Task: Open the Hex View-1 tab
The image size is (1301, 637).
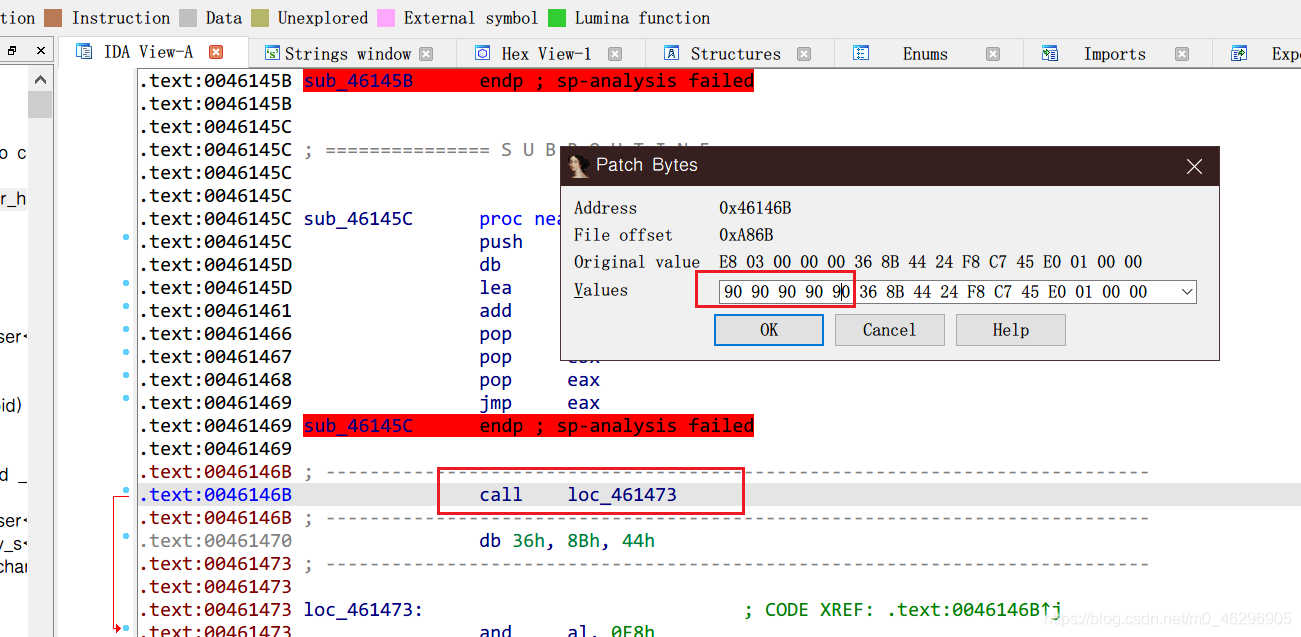Action: coord(546,54)
